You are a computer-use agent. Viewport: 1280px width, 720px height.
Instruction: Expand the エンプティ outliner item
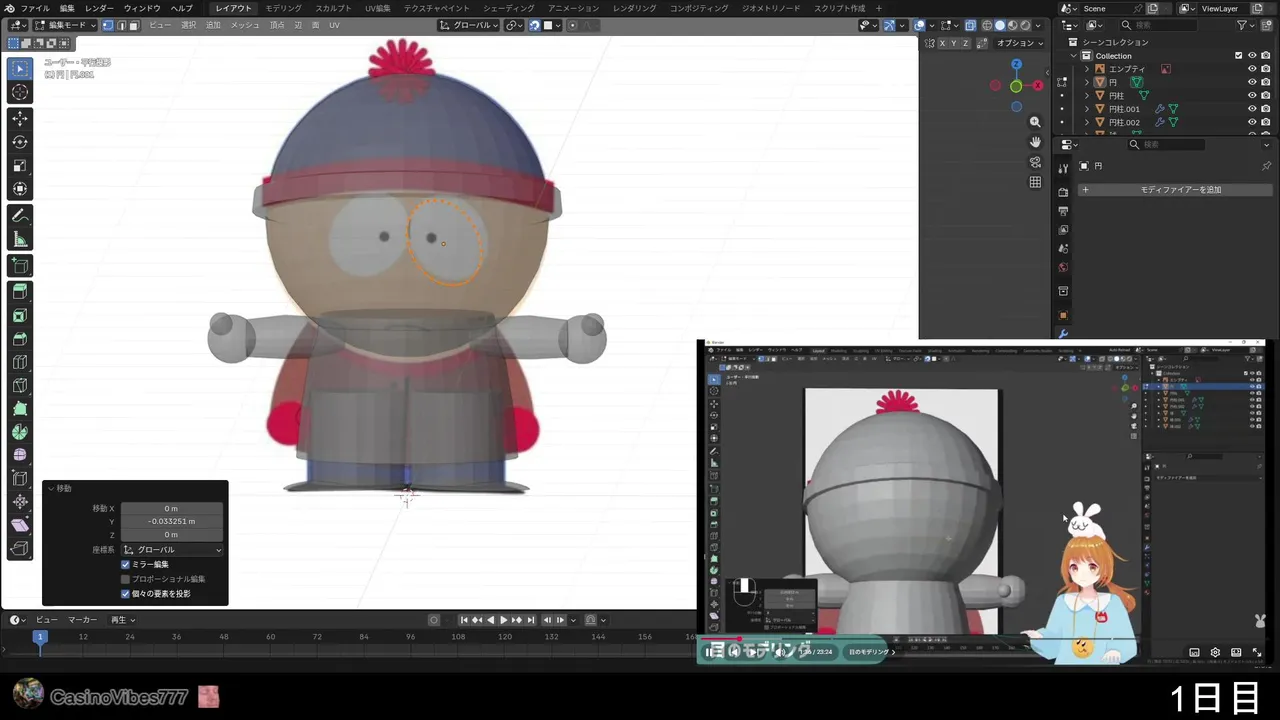pos(1087,69)
